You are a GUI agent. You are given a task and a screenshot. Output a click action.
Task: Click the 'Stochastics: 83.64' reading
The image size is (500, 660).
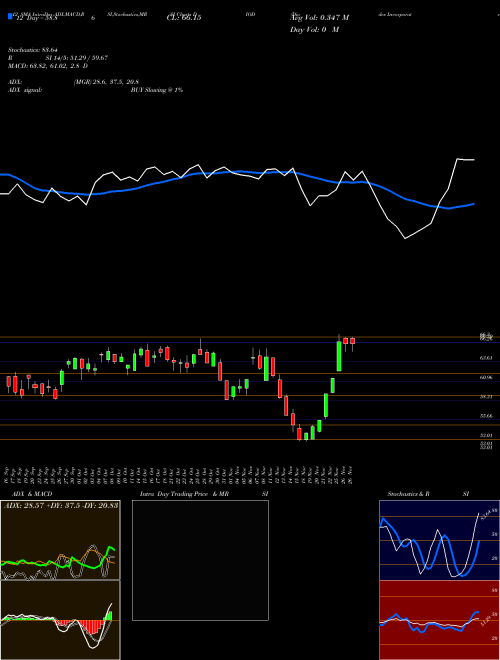[x=32, y=50]
